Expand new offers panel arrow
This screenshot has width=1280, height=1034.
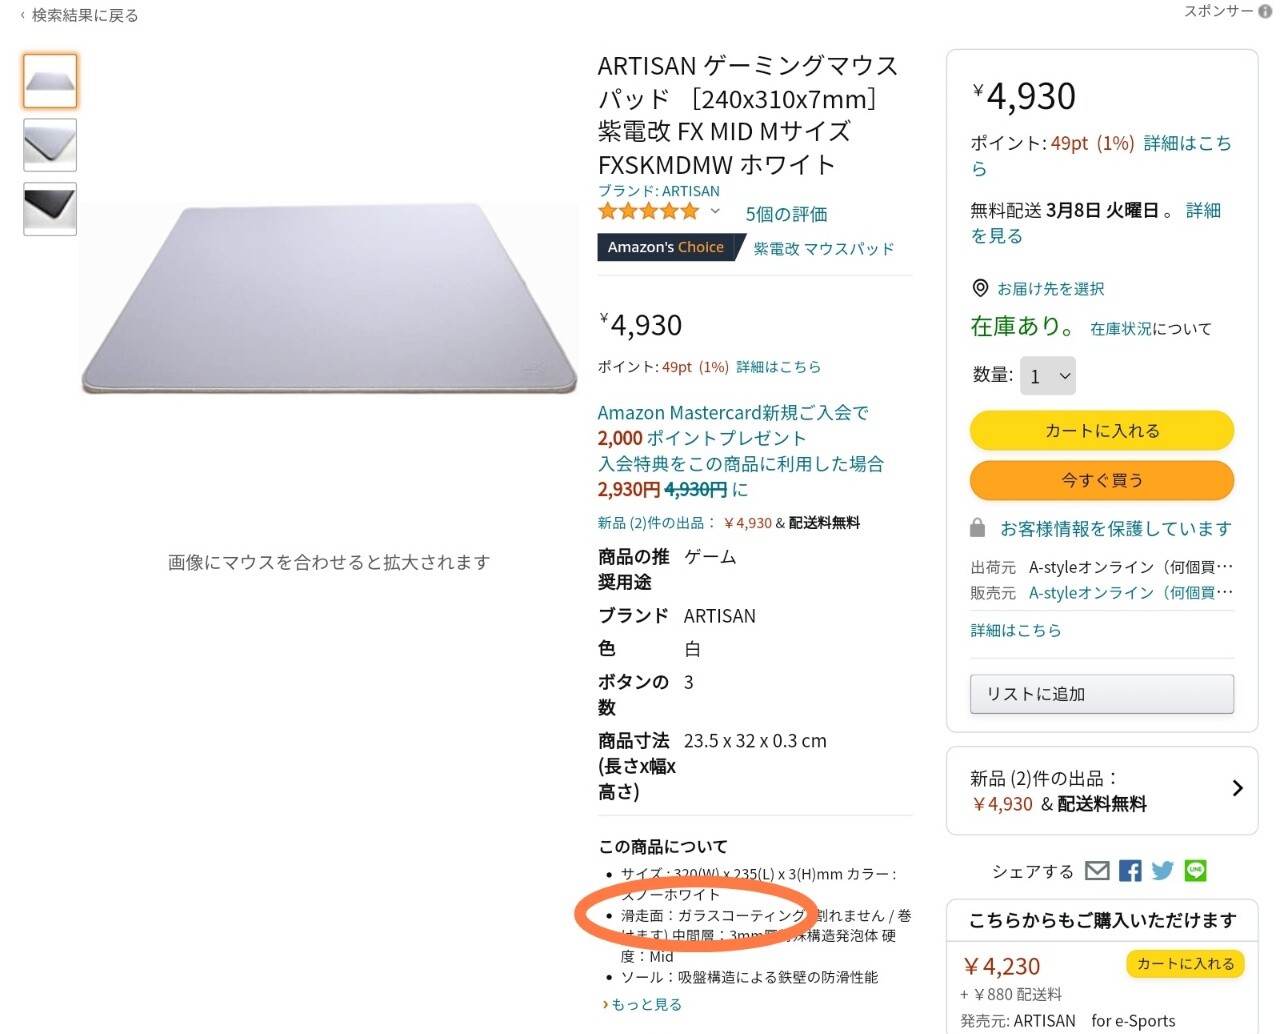pos(1237,788)
